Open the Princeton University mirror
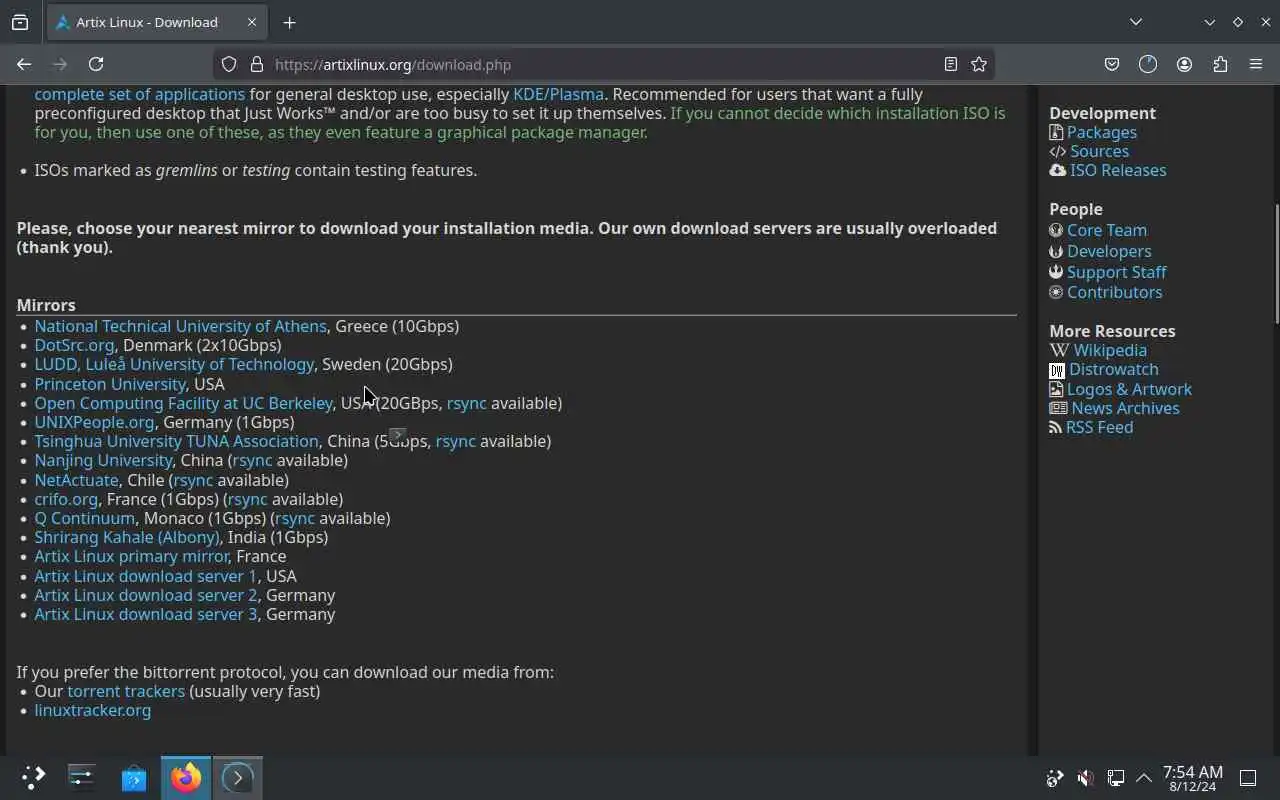Image resolution: width=1280 pixels, height=800 pixels. coord(110,384)
